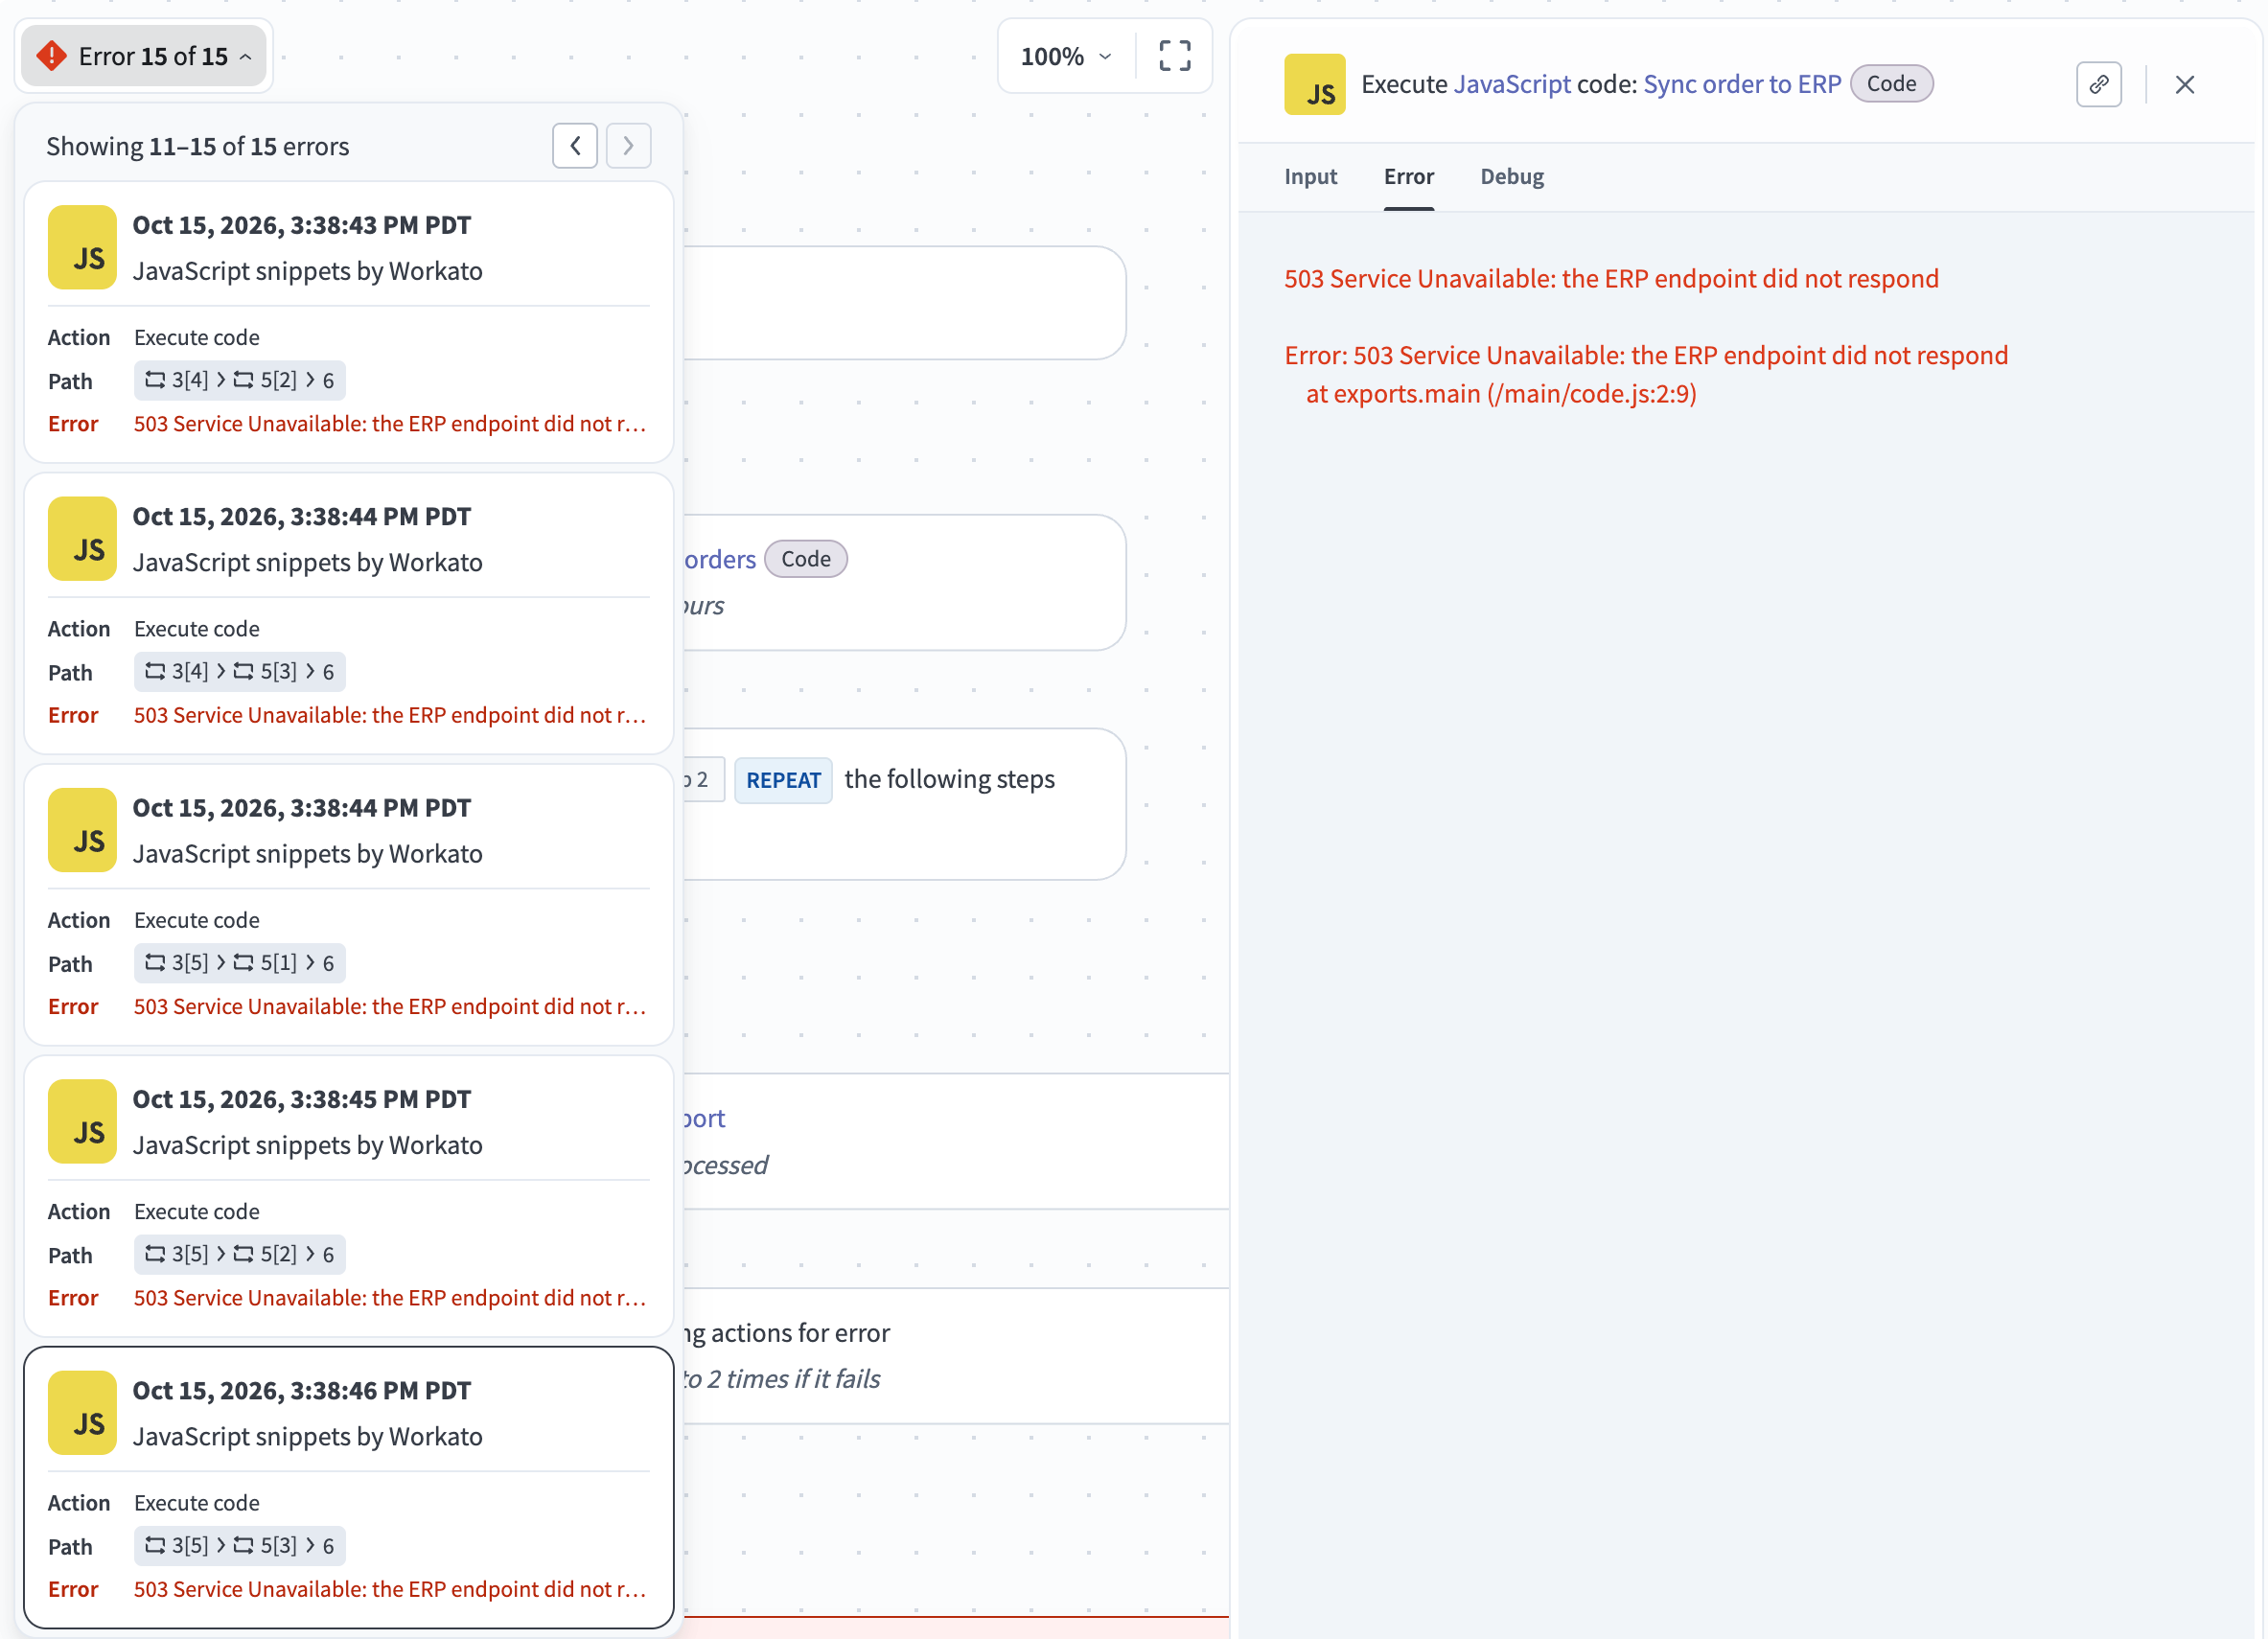
Task: Open Sync order to ERP link
Action: (1741, 84)
